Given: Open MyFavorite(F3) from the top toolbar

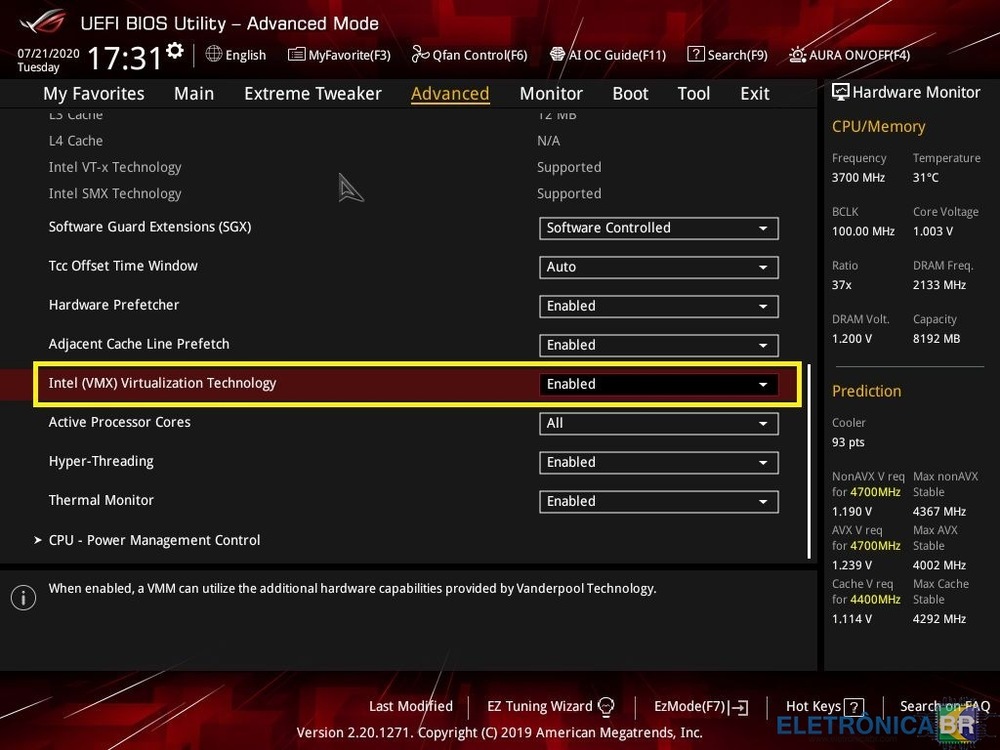Looking at the screenshot, I should coord(338,55).
